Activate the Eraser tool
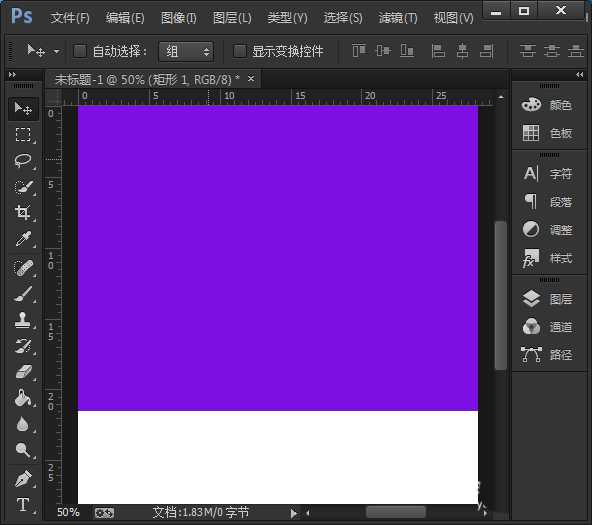The image size is (592, 525). pyautogui.click(x=23, y=372)
